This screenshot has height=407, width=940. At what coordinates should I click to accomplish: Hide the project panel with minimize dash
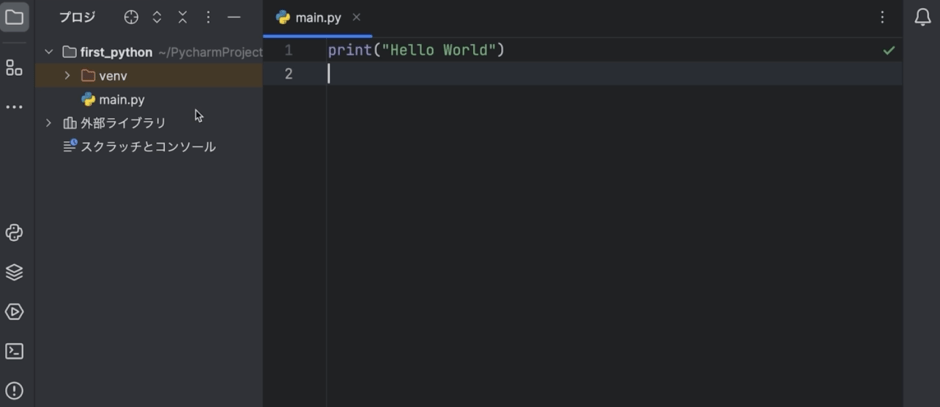click(234, 17)
